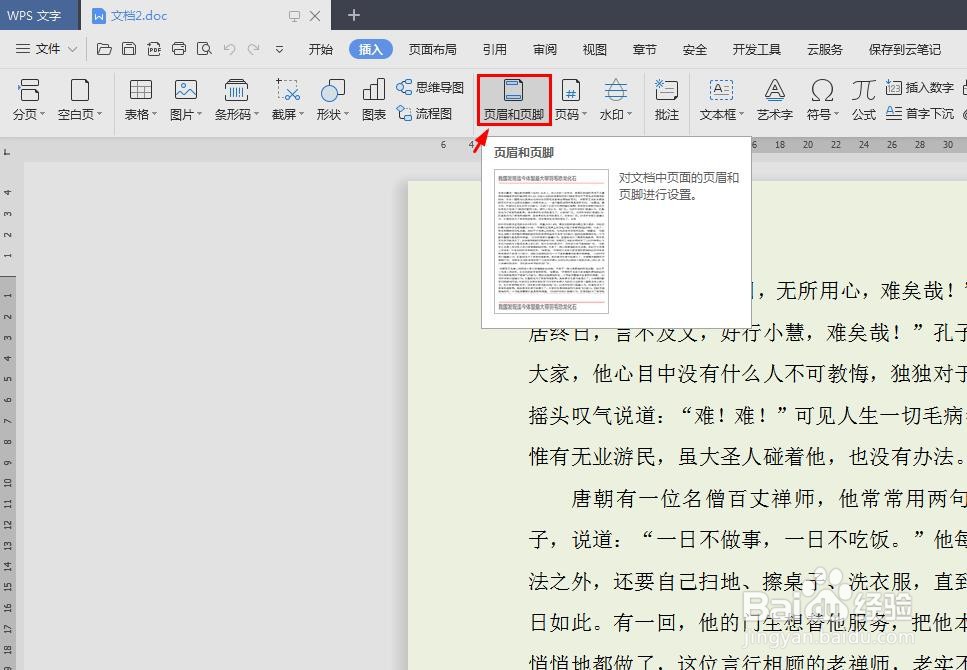Insert a 条形码 barcode
967x670 pixels.
tap(237, 99)
